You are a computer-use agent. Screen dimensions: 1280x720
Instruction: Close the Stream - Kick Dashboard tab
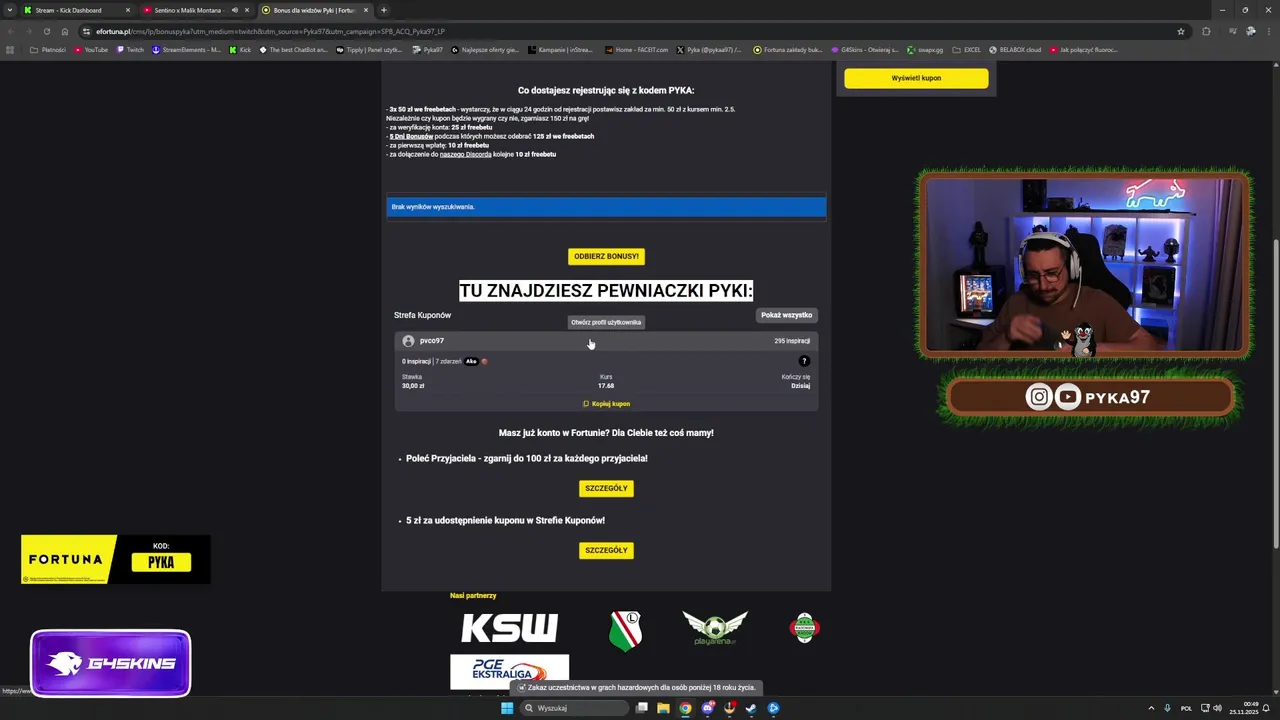point(128,10)
